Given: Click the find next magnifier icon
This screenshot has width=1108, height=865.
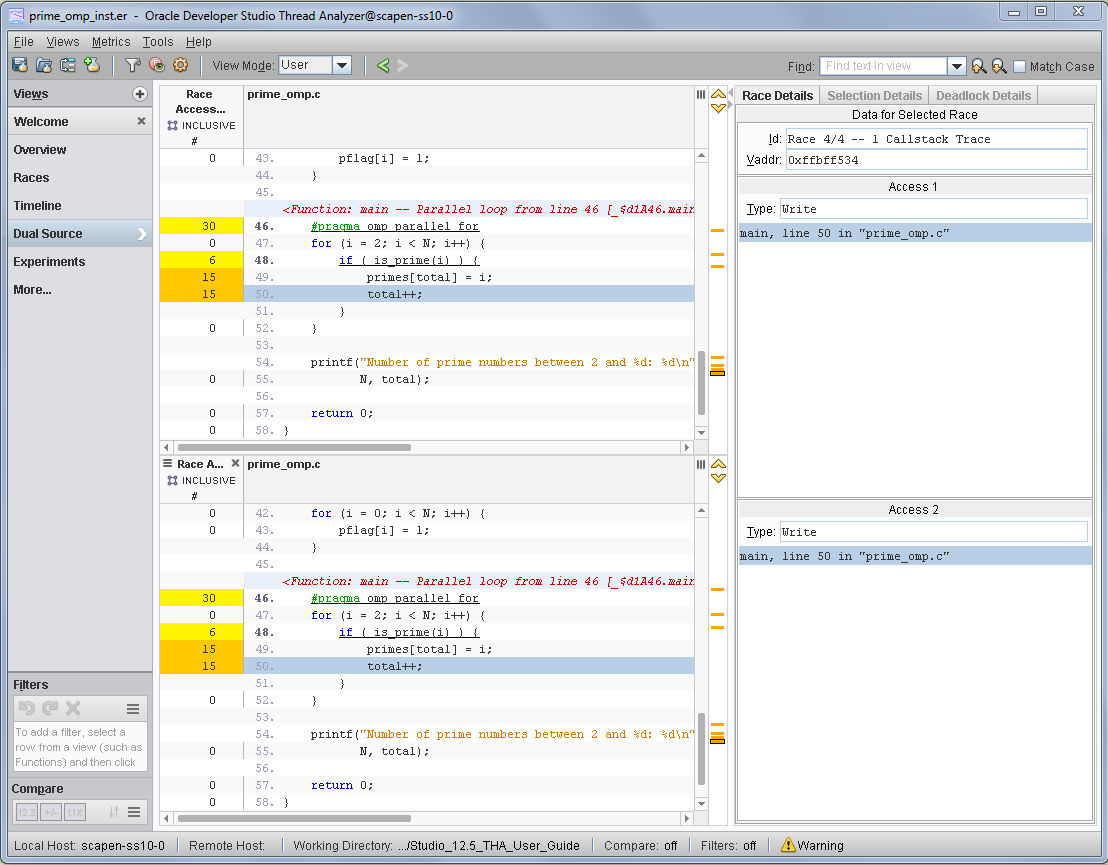Looking at the screenshot, I should [x=998, y=66].
